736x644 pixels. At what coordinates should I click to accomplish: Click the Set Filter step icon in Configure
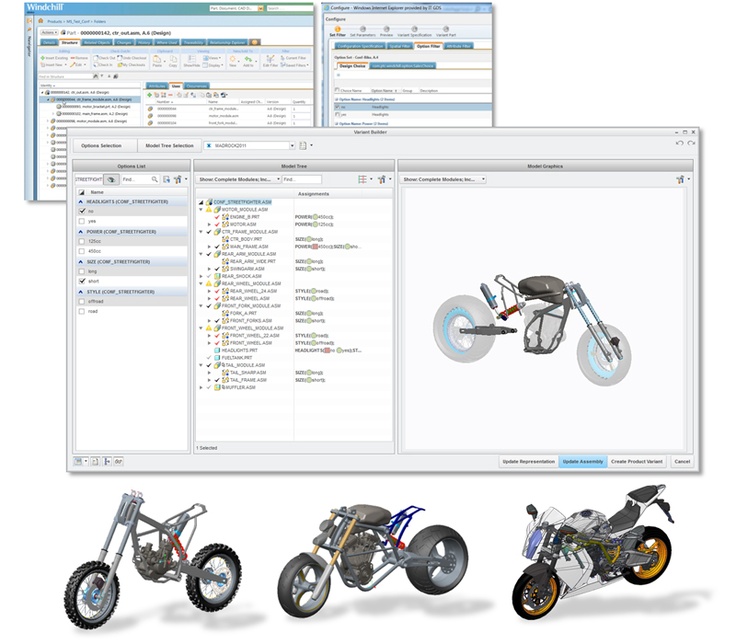(x=337, y=29)
